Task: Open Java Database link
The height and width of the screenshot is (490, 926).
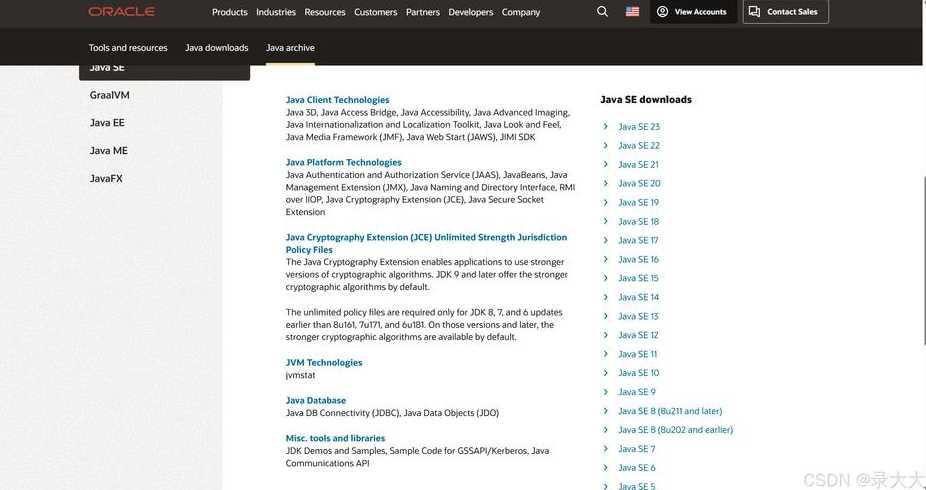Action: (x=316, y=400)
